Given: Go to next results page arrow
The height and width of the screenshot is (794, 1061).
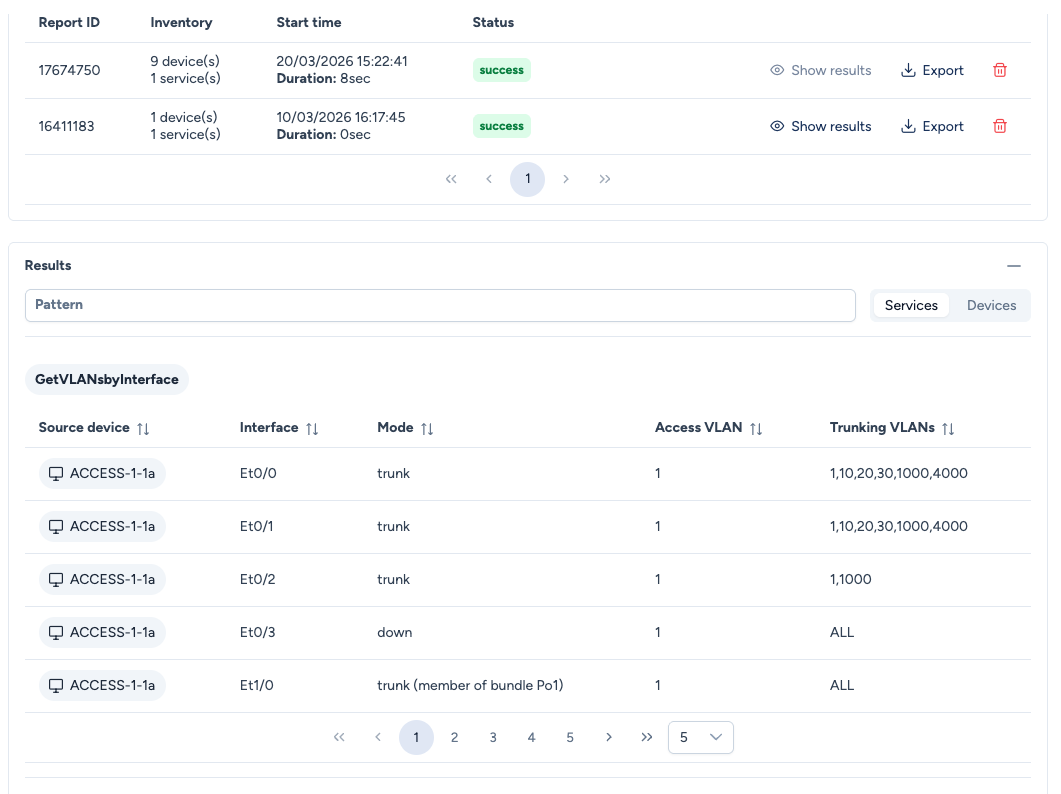Looking at the screenshot, I should [608, 737].
